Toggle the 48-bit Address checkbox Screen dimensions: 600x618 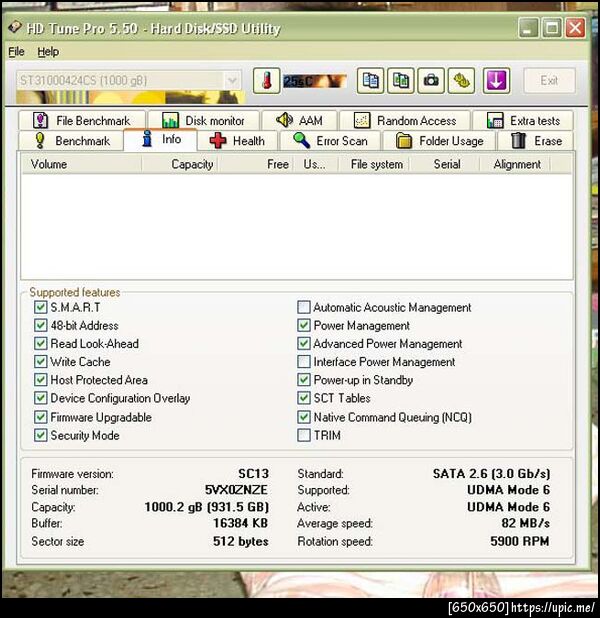tap(40, 325)
